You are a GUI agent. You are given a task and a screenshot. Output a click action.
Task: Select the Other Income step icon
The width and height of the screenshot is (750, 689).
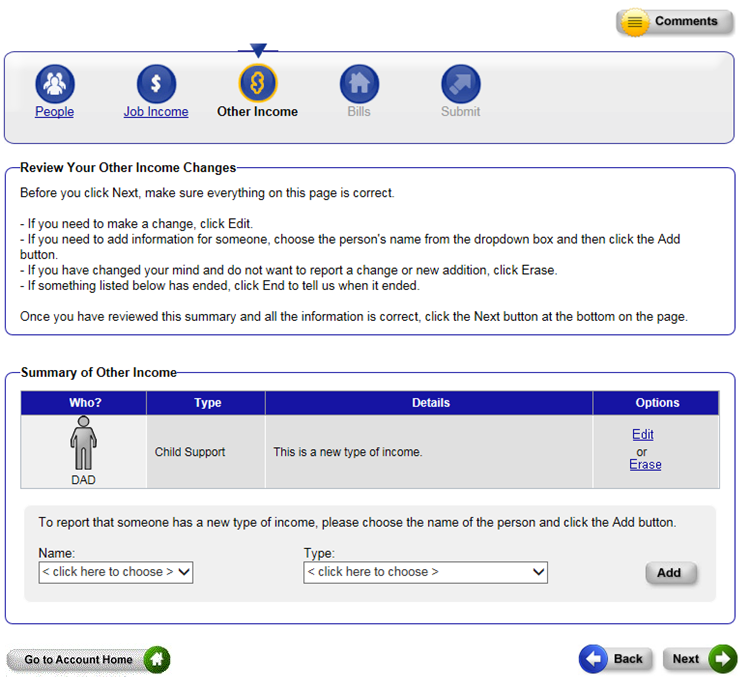258,84
